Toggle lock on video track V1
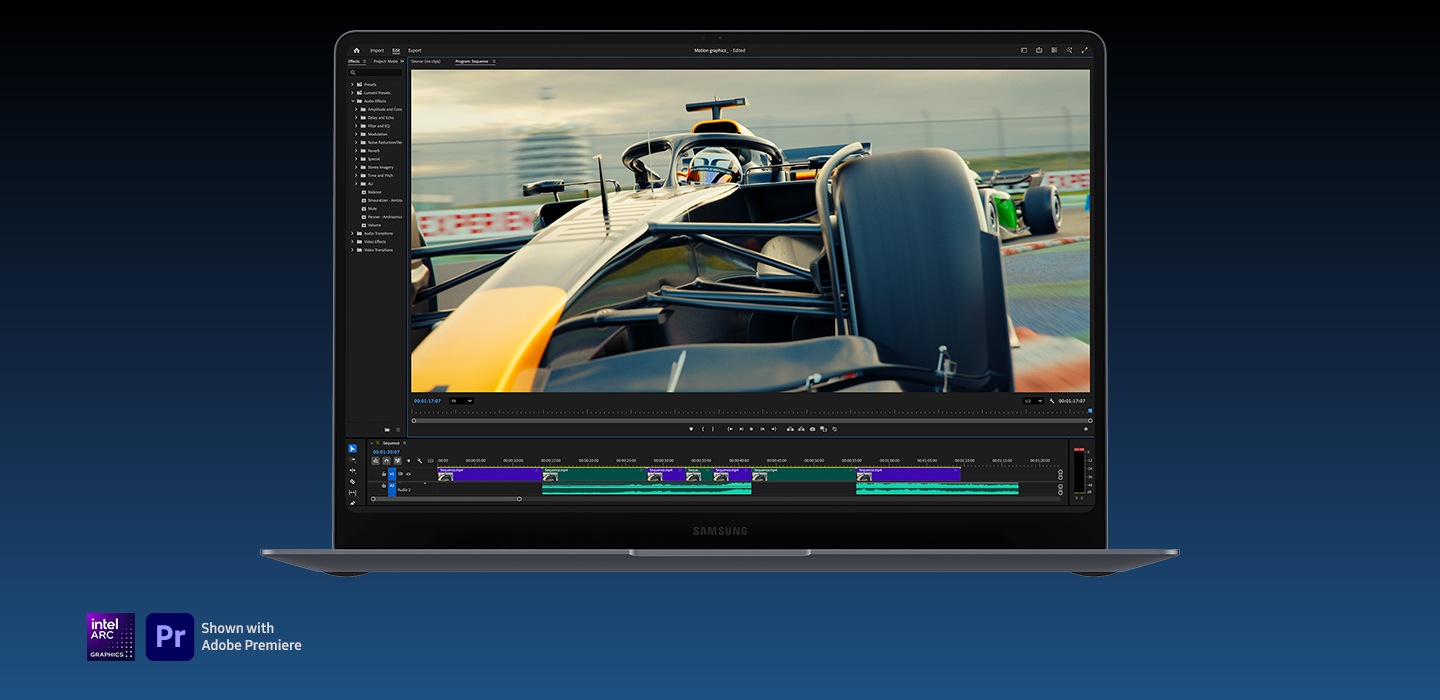The width and height of the screenshot is (1440, 700). coord(384,474)
